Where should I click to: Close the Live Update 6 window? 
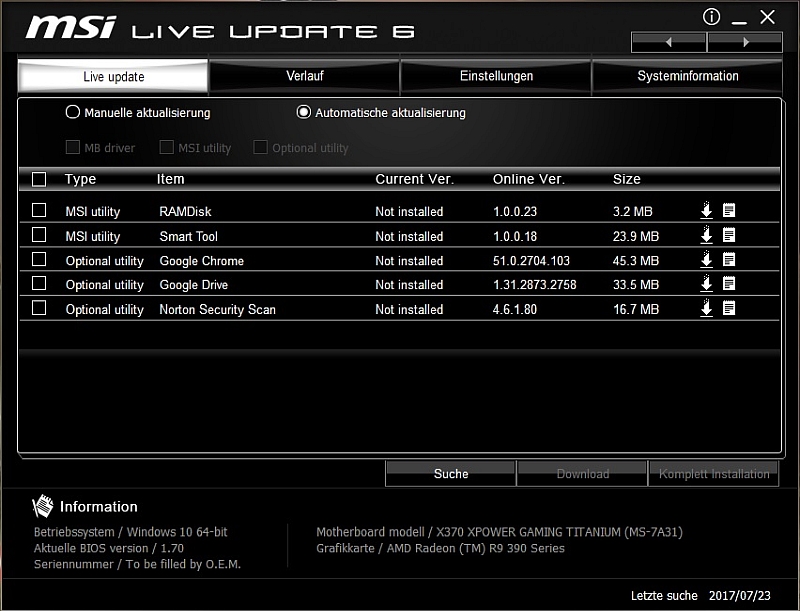coord(767,17)
